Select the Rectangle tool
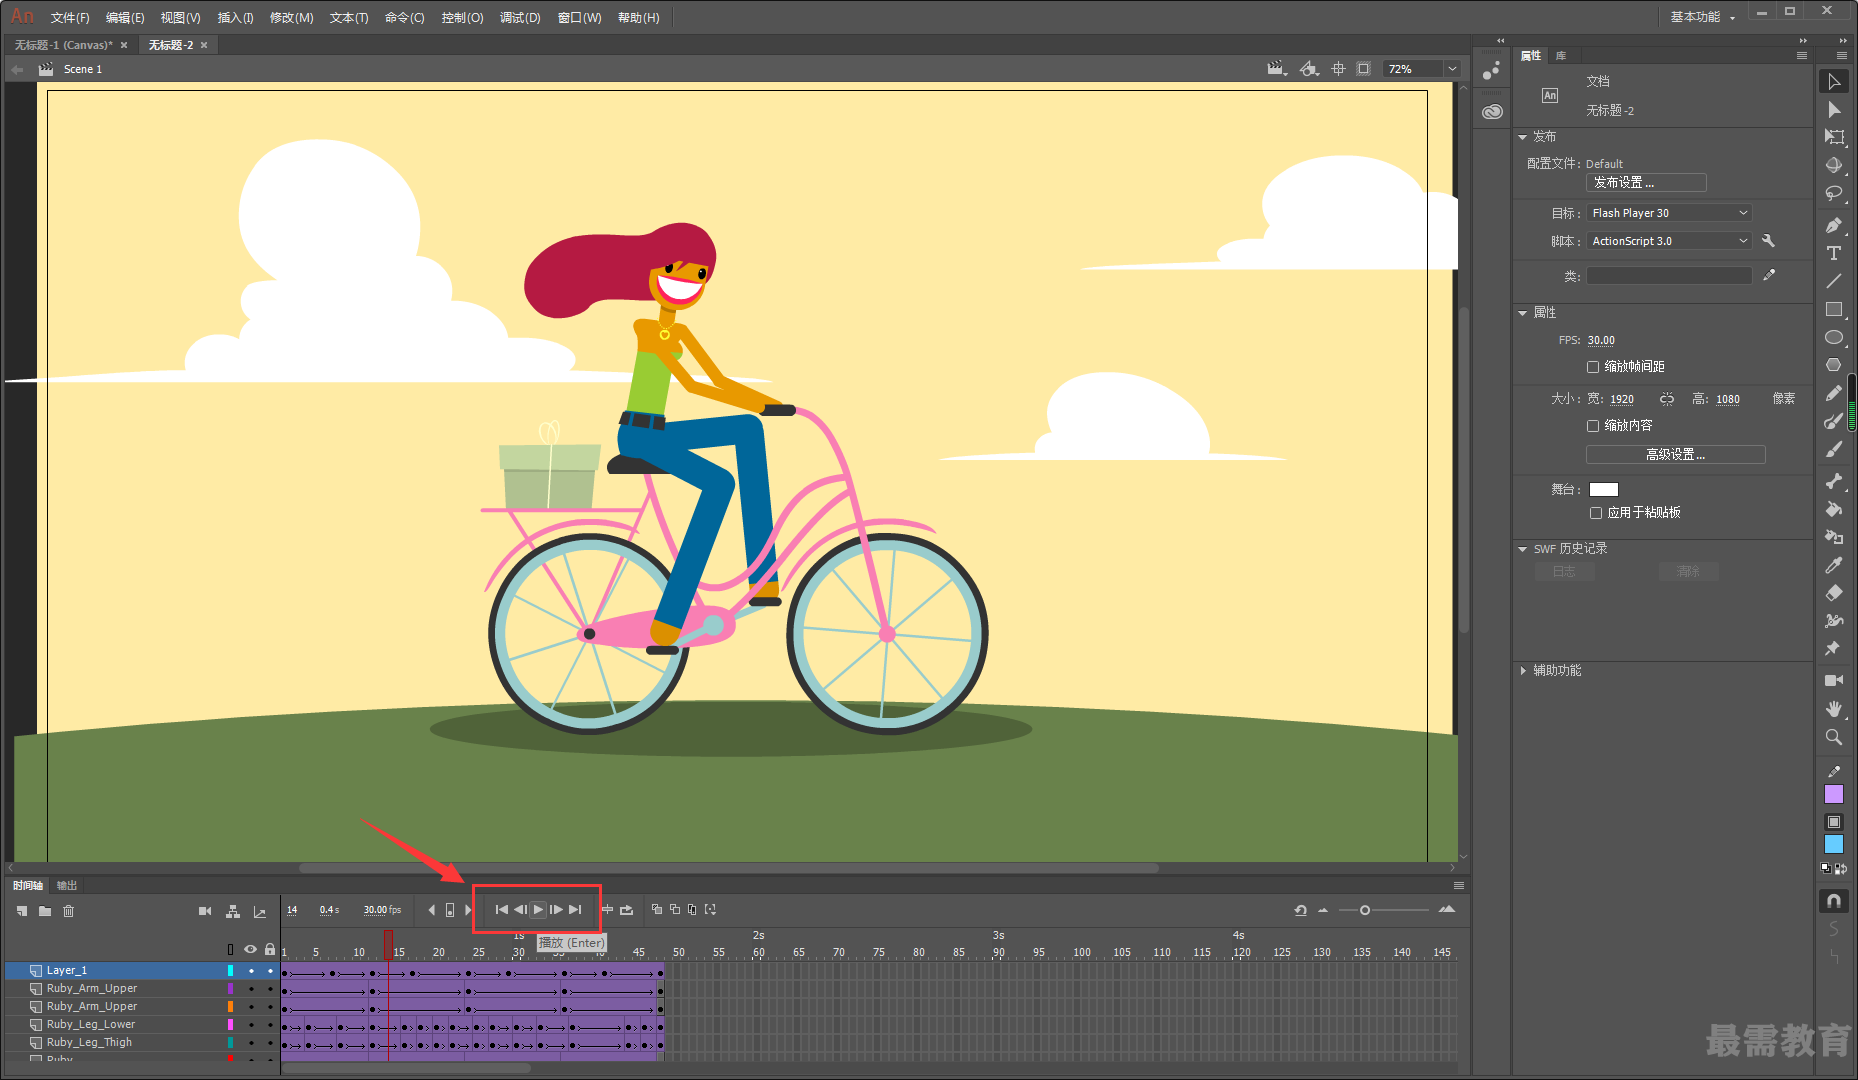This screenshot has height=1080, width=1858. click(1834, 310)
